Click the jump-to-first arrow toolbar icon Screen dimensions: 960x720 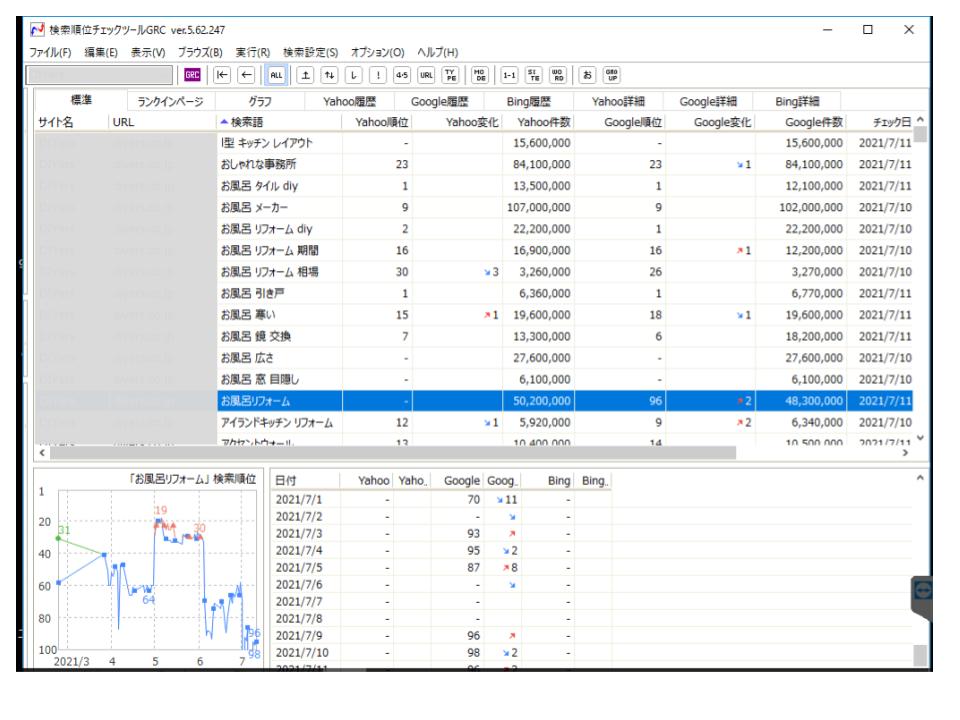point(222,75)
